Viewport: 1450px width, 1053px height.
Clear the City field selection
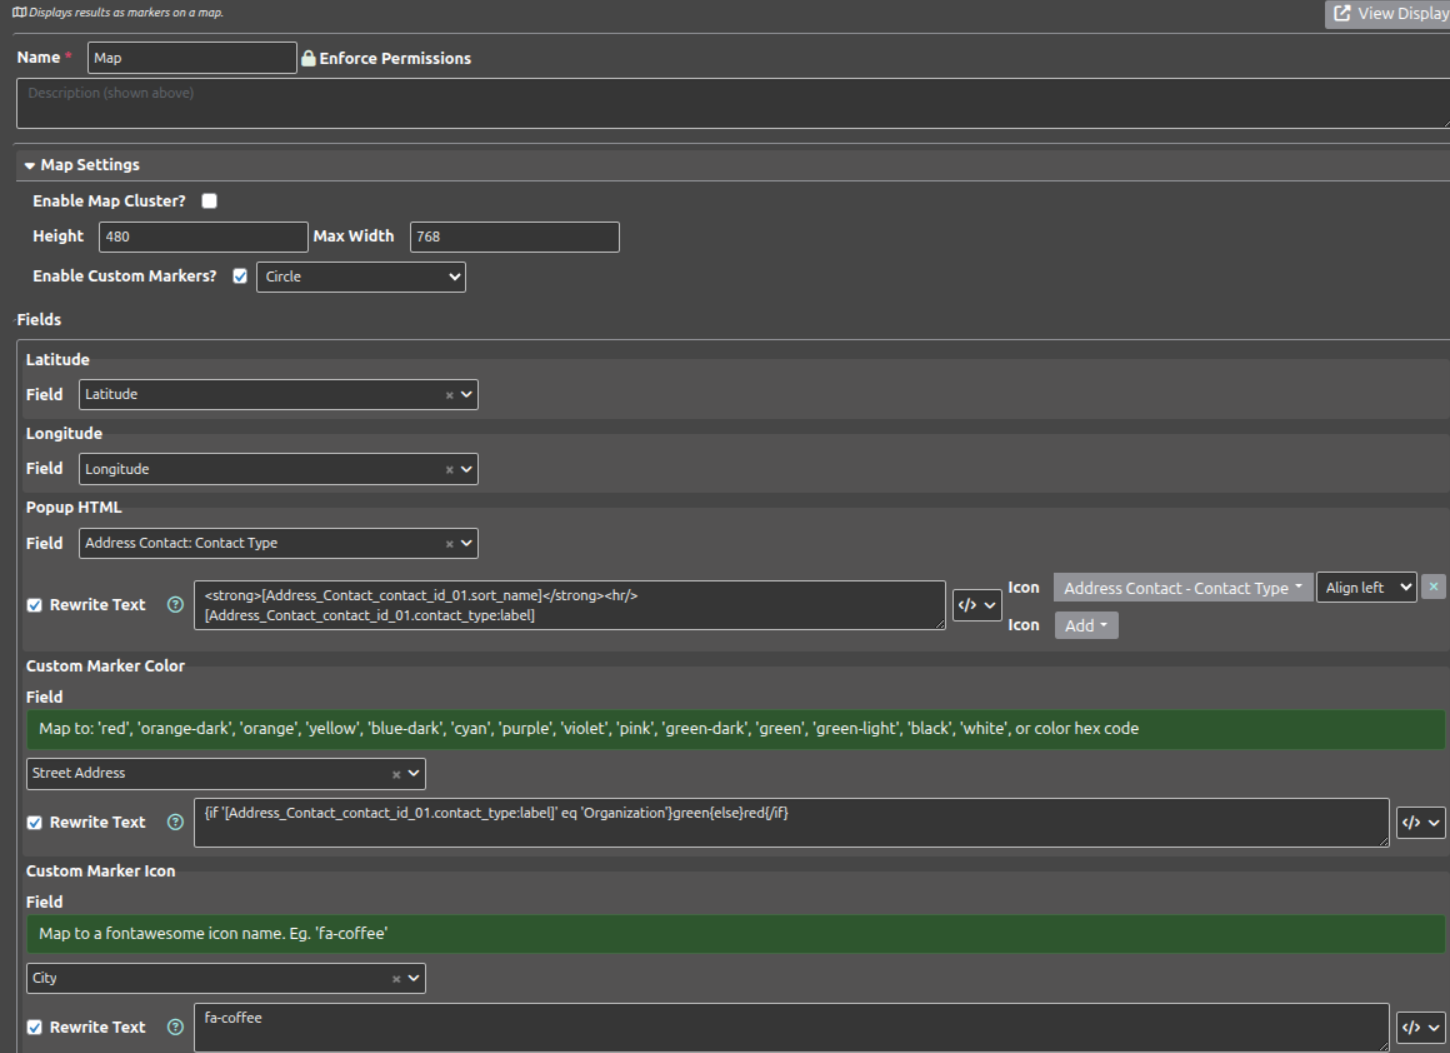click(396, 979)
